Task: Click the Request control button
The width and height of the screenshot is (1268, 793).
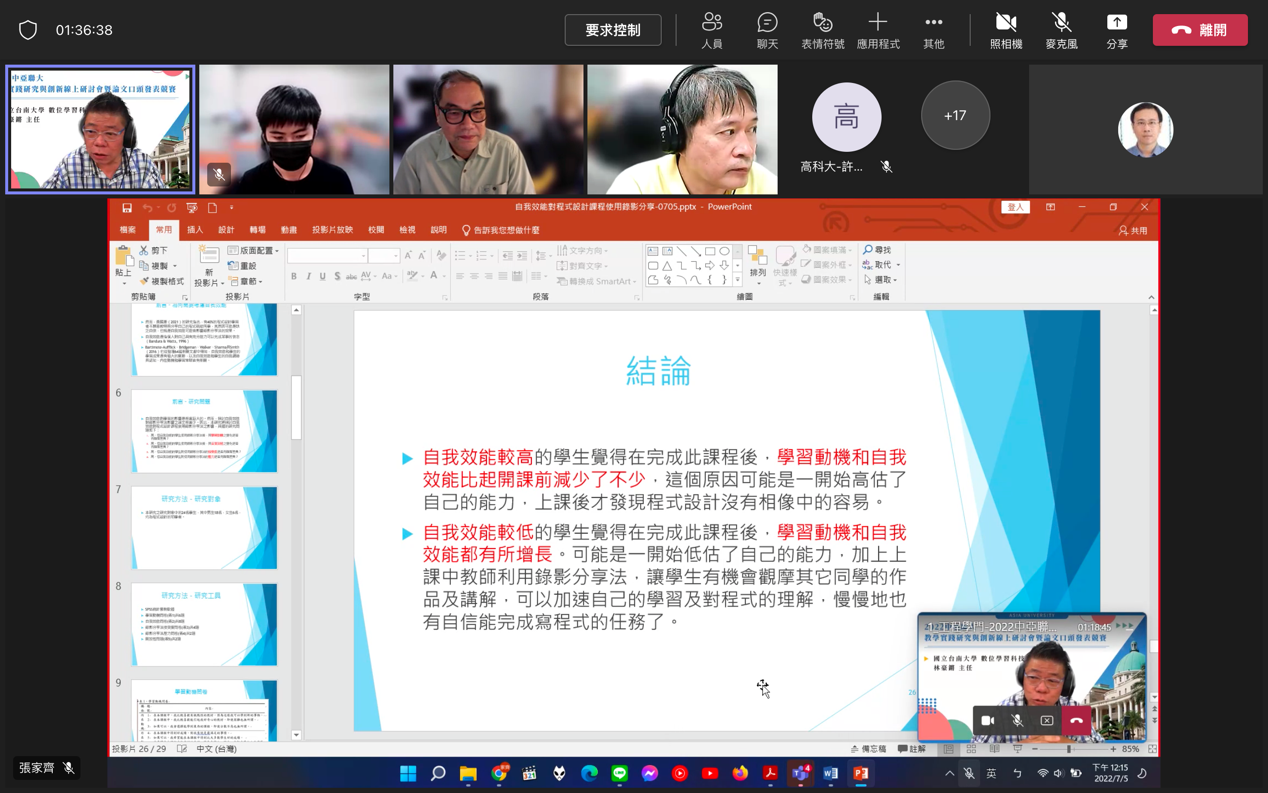Action: [613, 30]
